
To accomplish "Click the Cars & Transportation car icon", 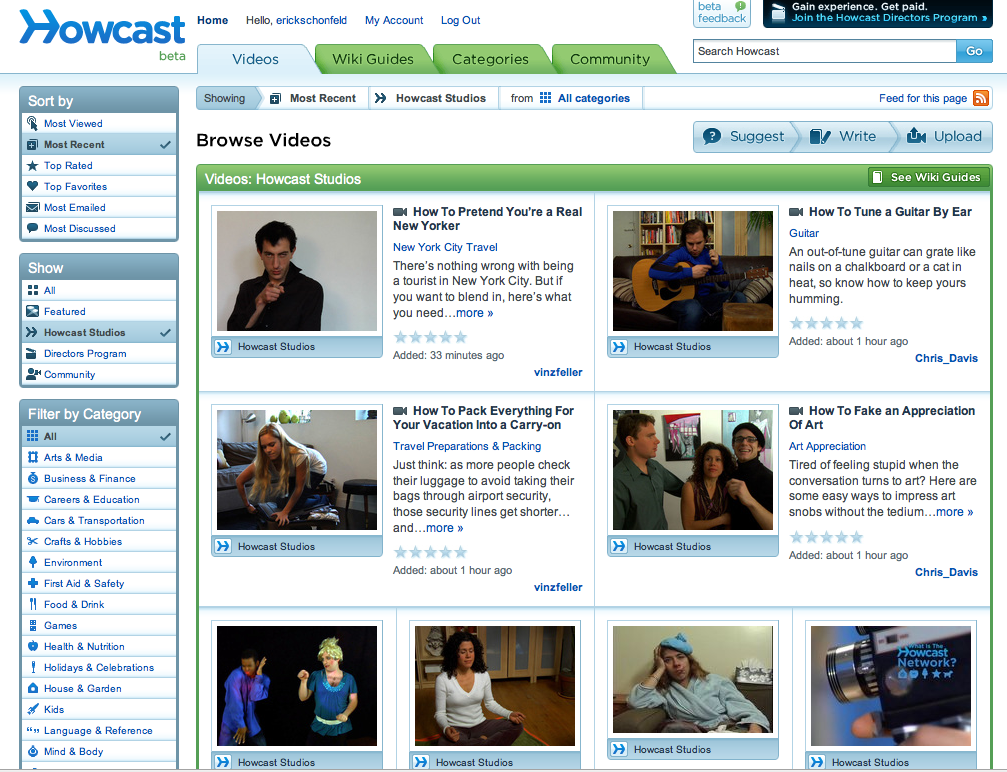I will point(33,520).
